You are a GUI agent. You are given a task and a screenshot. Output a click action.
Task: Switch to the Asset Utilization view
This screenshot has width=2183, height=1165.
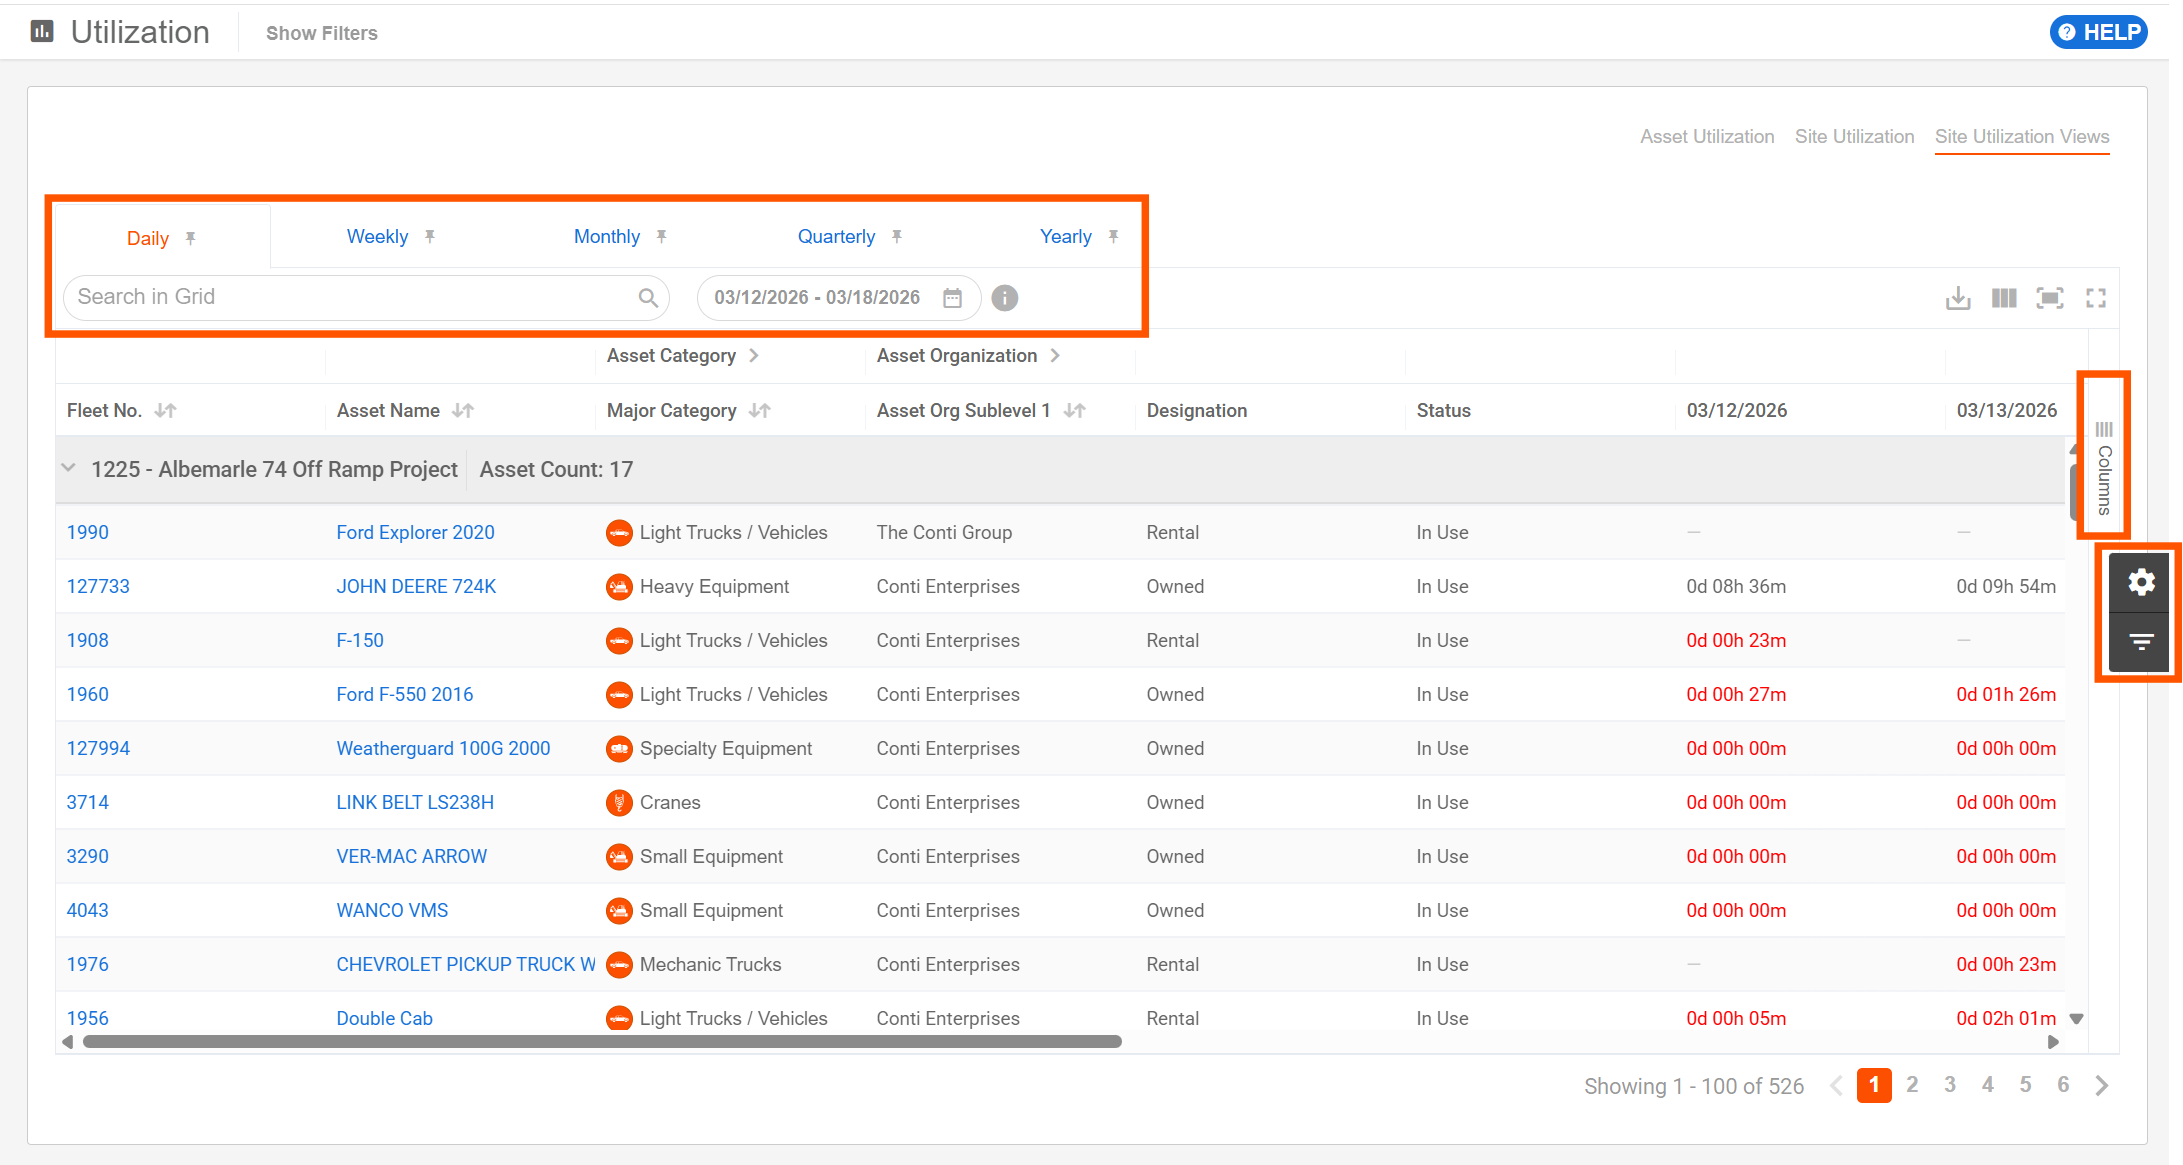[1706, 137]
